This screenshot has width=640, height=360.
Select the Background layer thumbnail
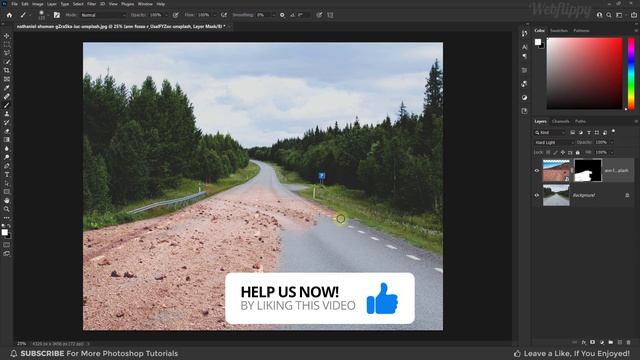coord(556,195)
